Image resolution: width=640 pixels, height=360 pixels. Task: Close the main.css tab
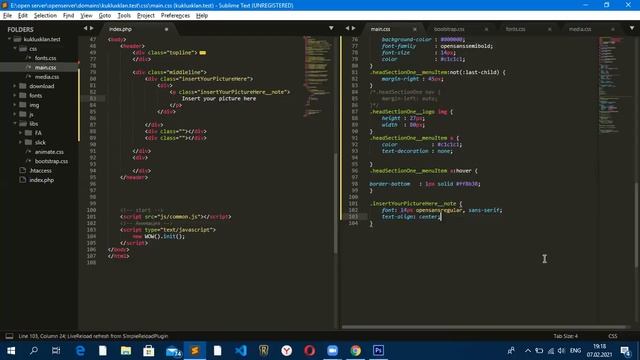click(x=415, y=29)
